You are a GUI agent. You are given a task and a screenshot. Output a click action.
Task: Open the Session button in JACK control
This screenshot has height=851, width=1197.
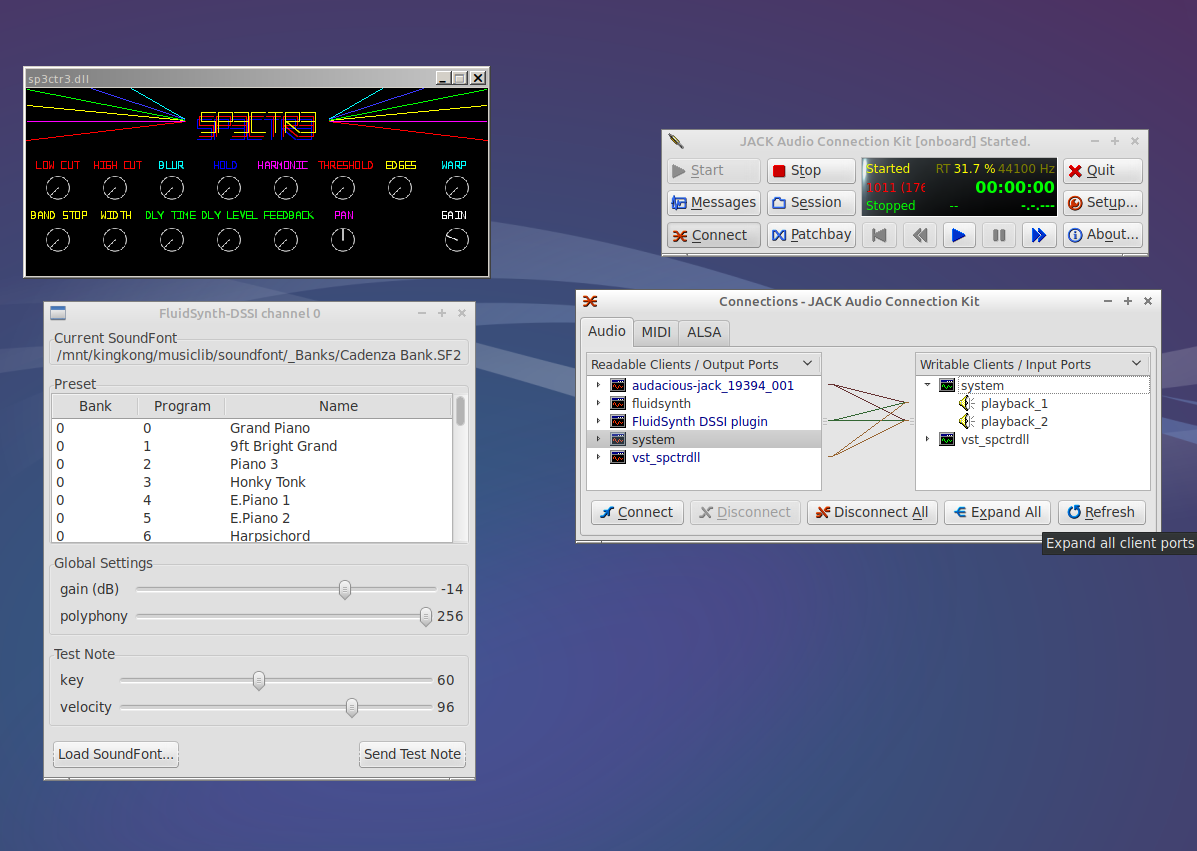(811, 202)
